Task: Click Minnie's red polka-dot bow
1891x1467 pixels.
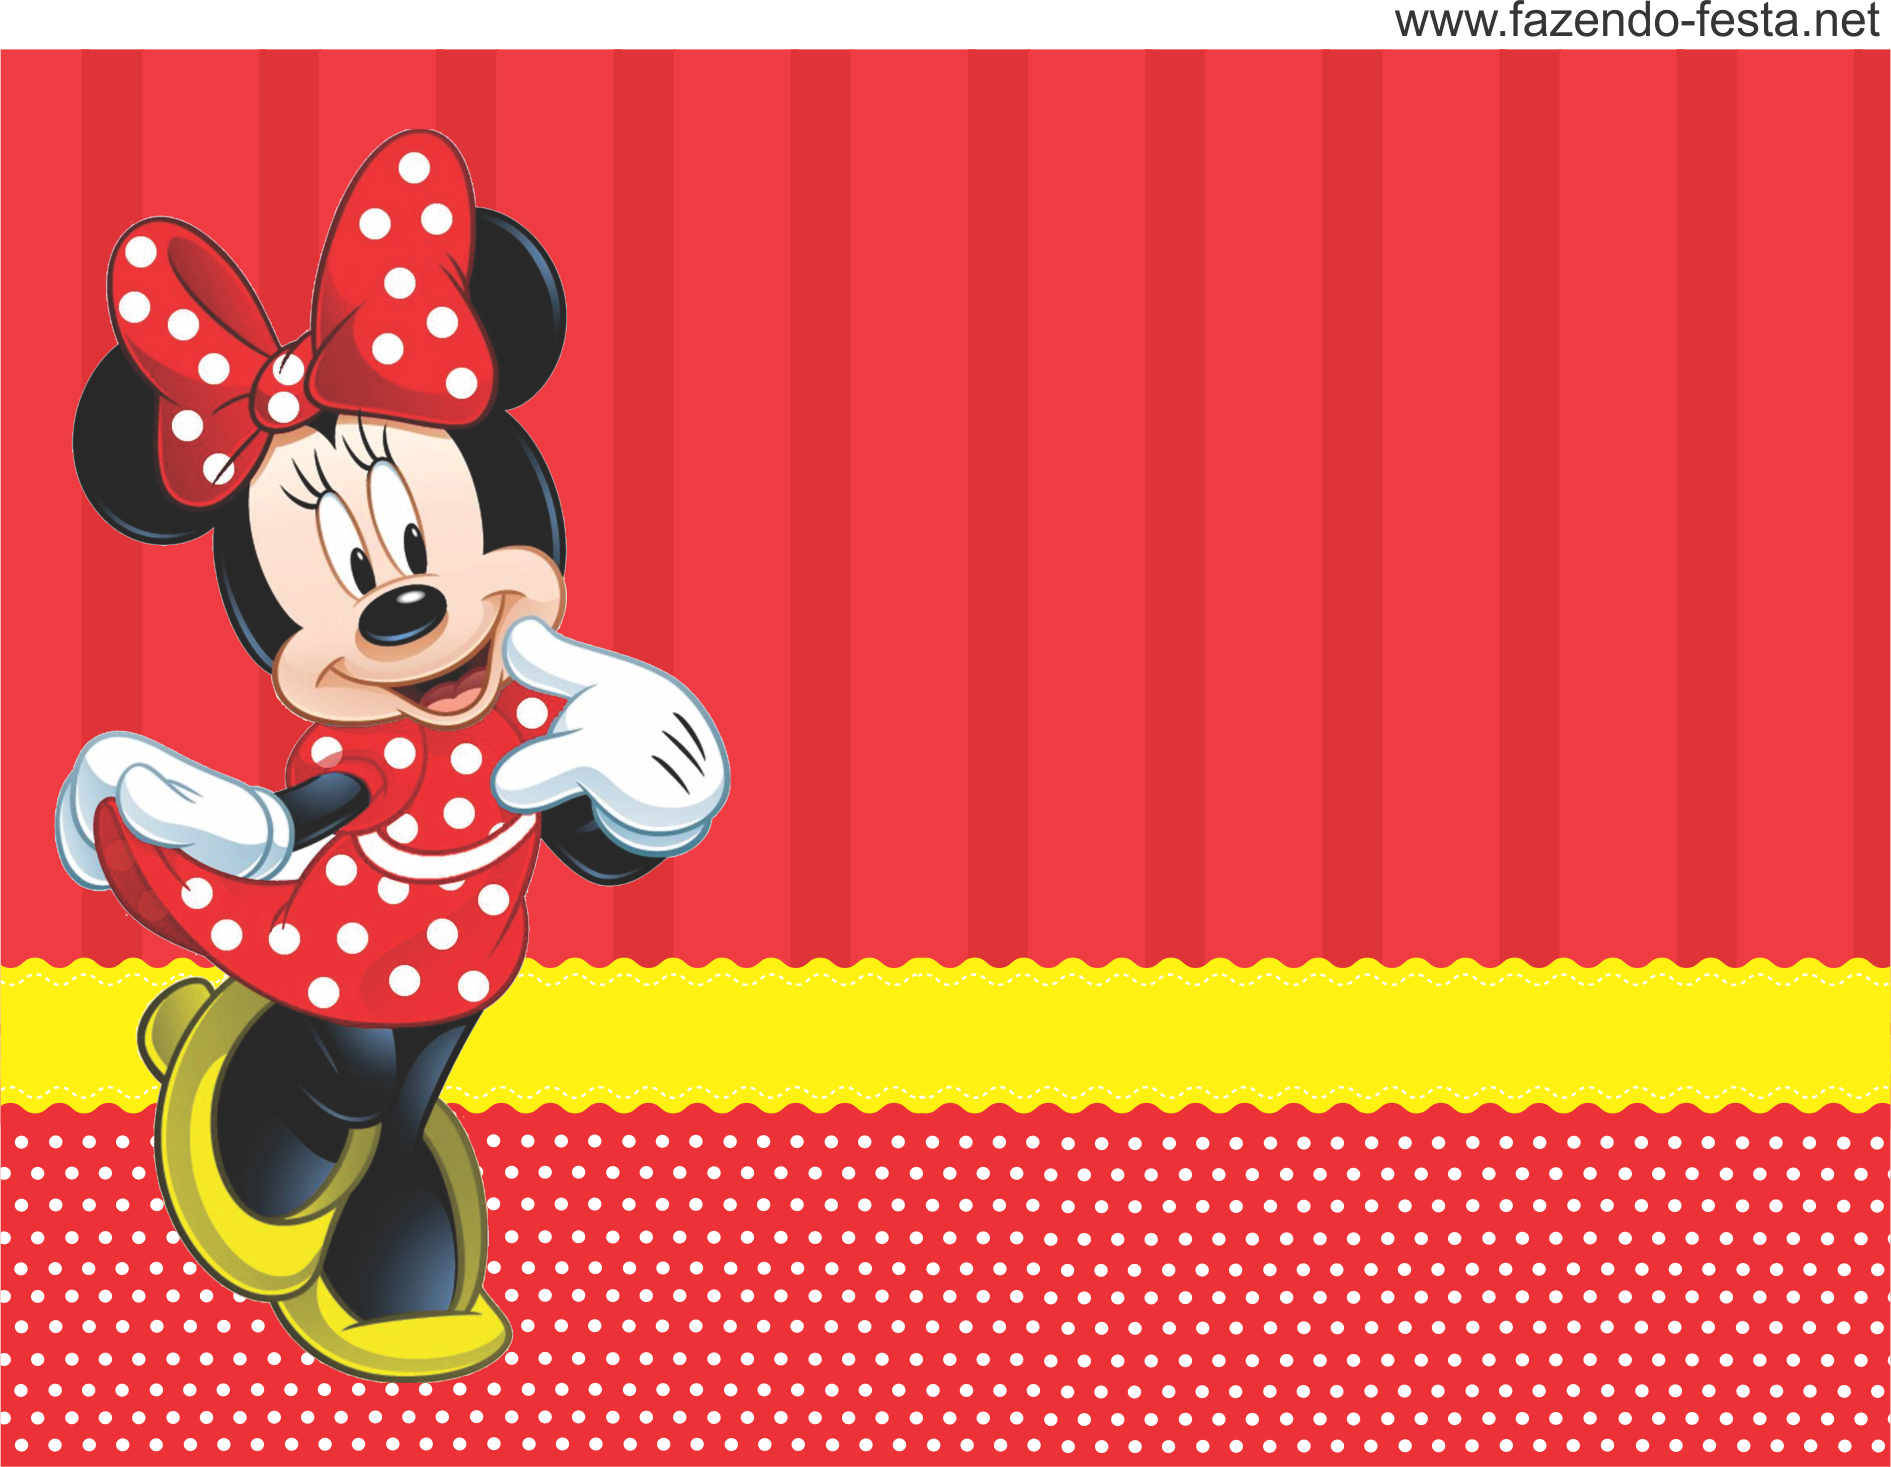Action: [400, 290]
